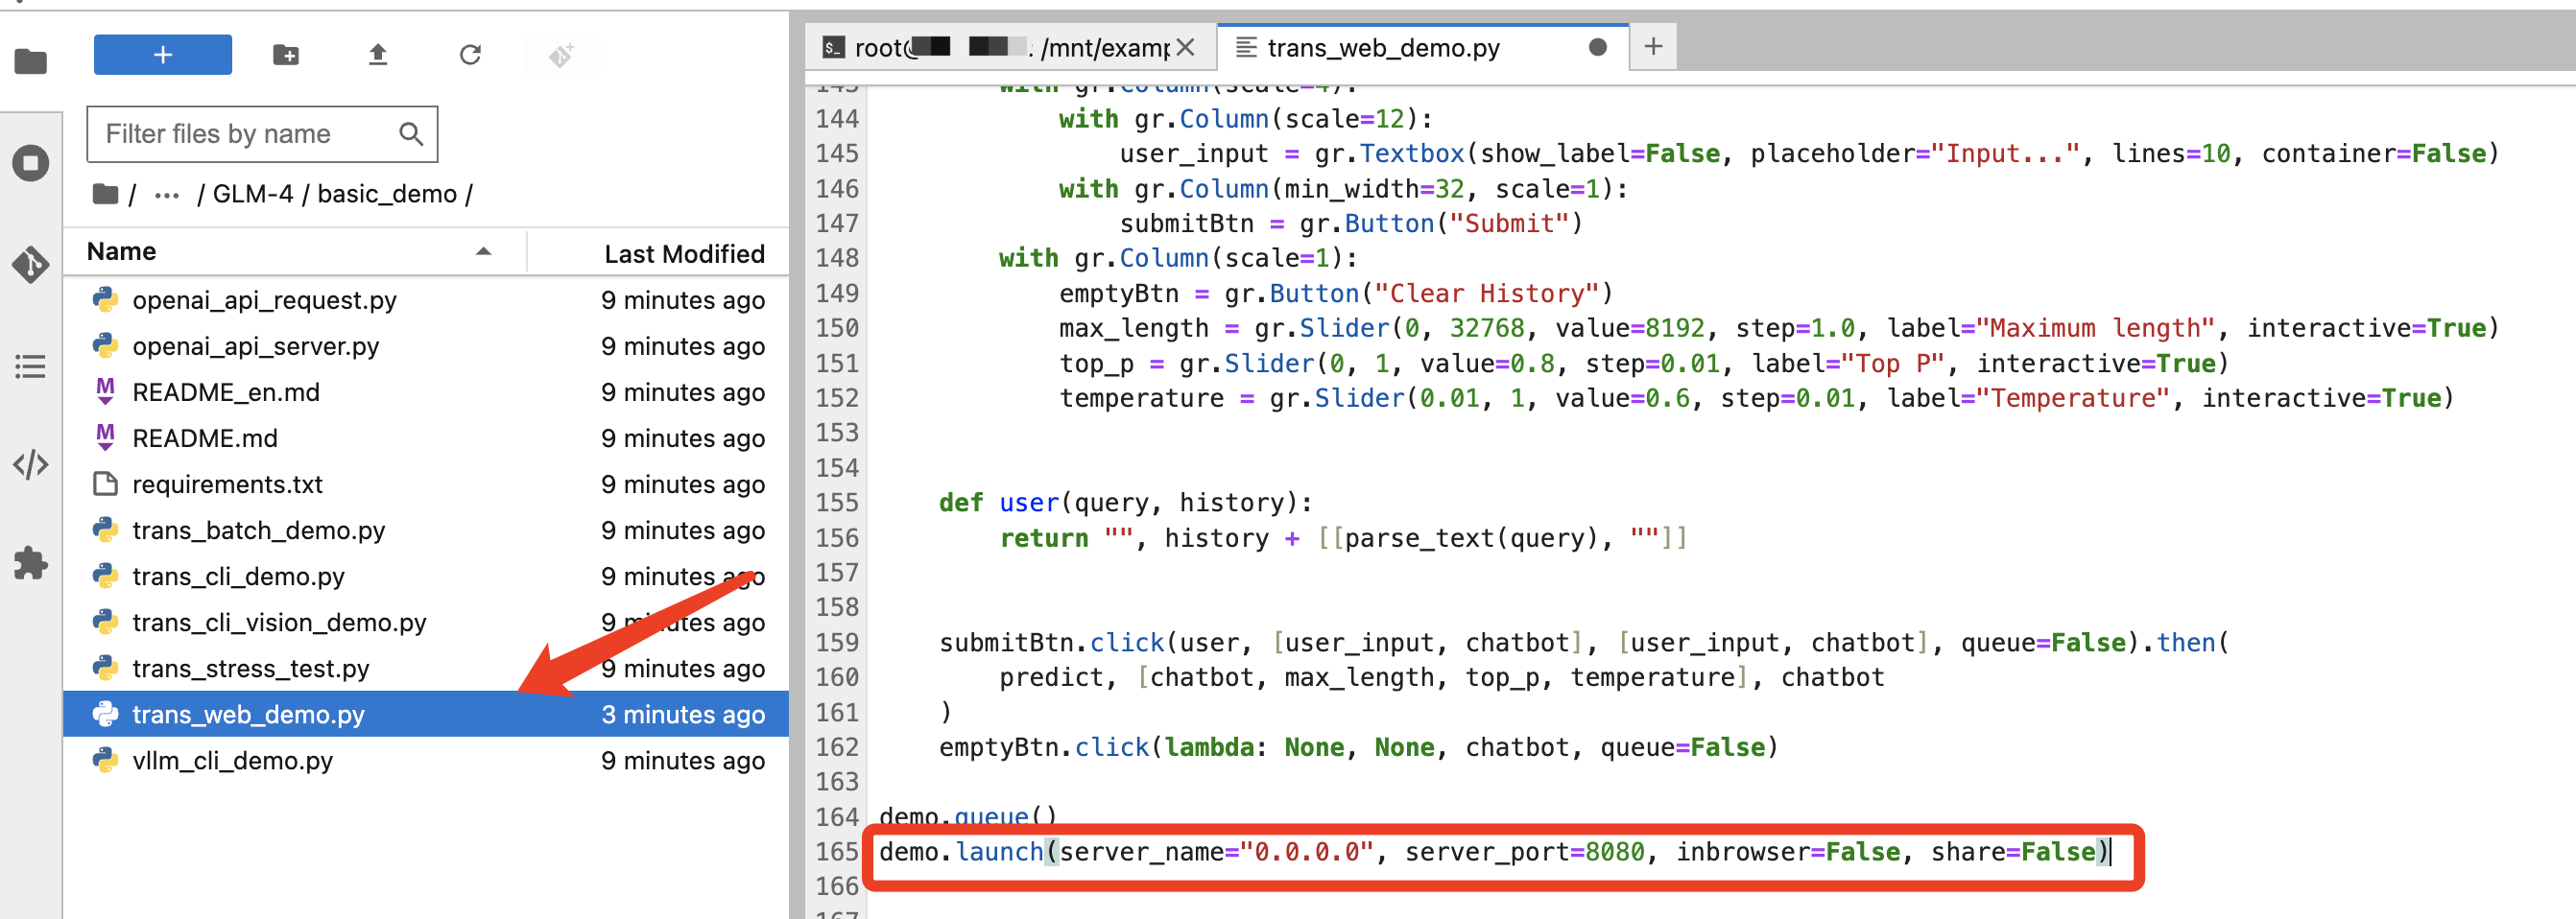This screenshot has height=919, width=2576.
Task: Select README.md file
Action: tap(426, 438)
